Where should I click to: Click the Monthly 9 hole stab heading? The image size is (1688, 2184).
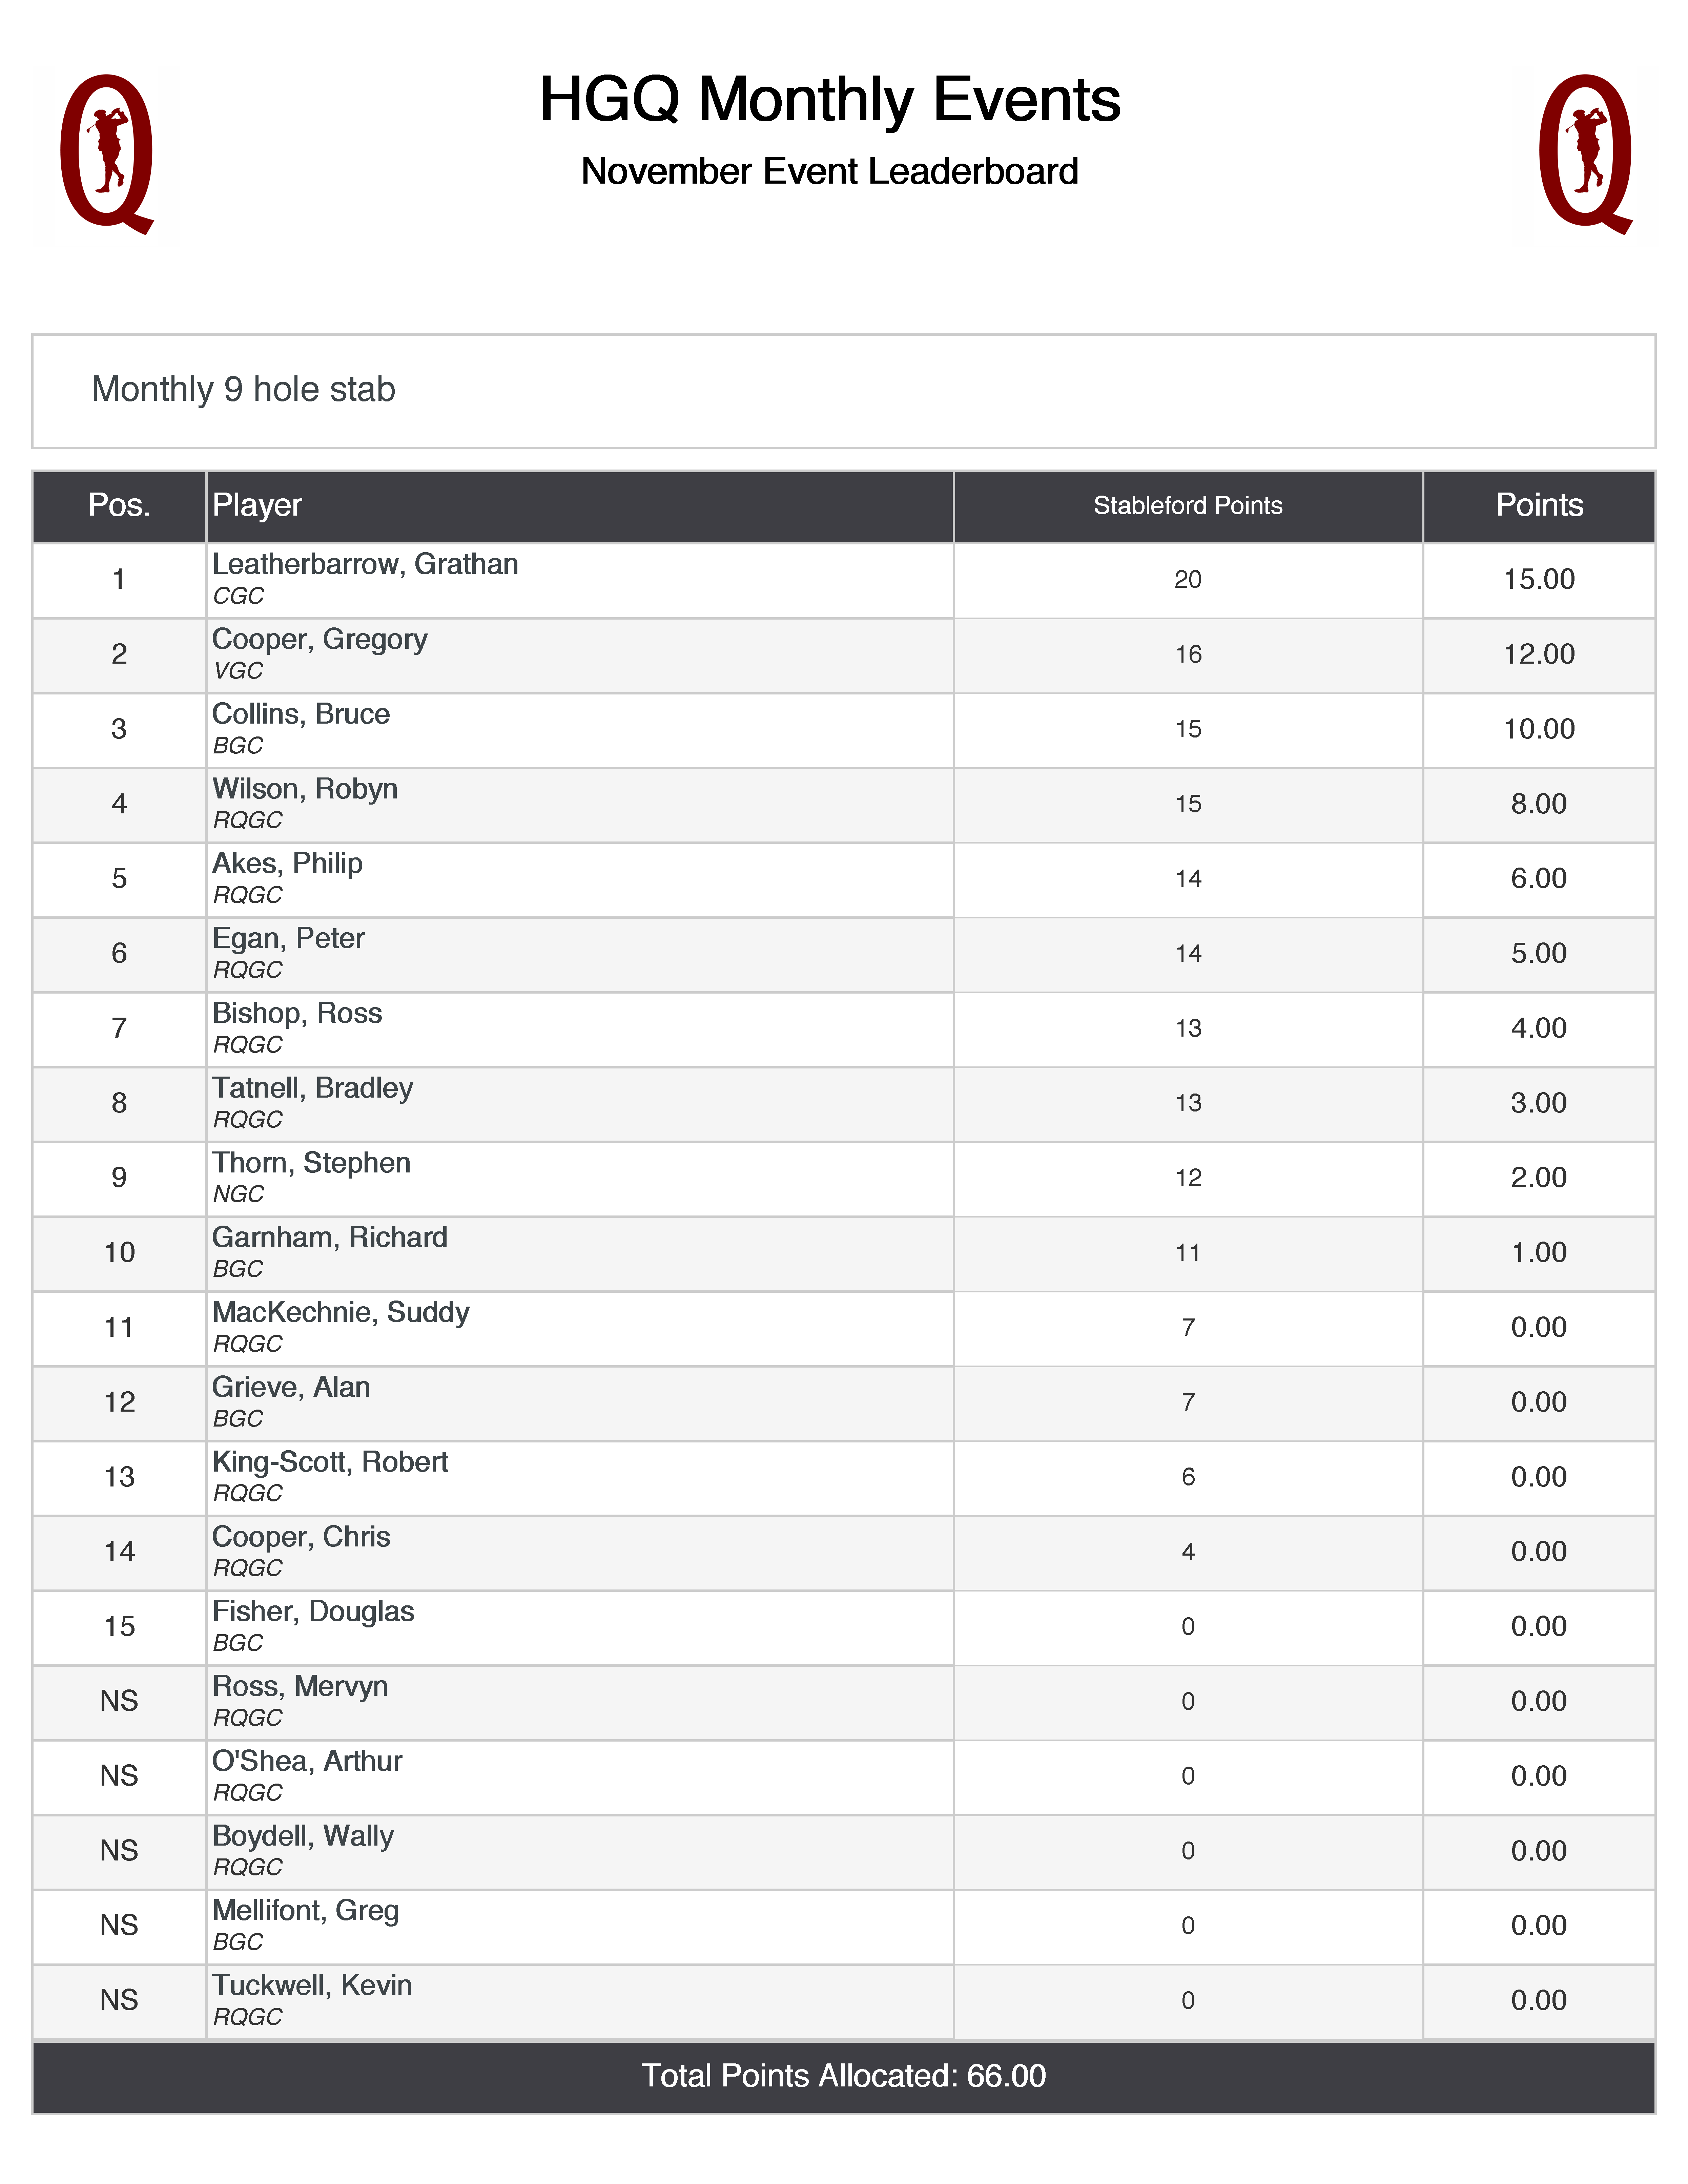pyautogui.click(x=243, y=389)
